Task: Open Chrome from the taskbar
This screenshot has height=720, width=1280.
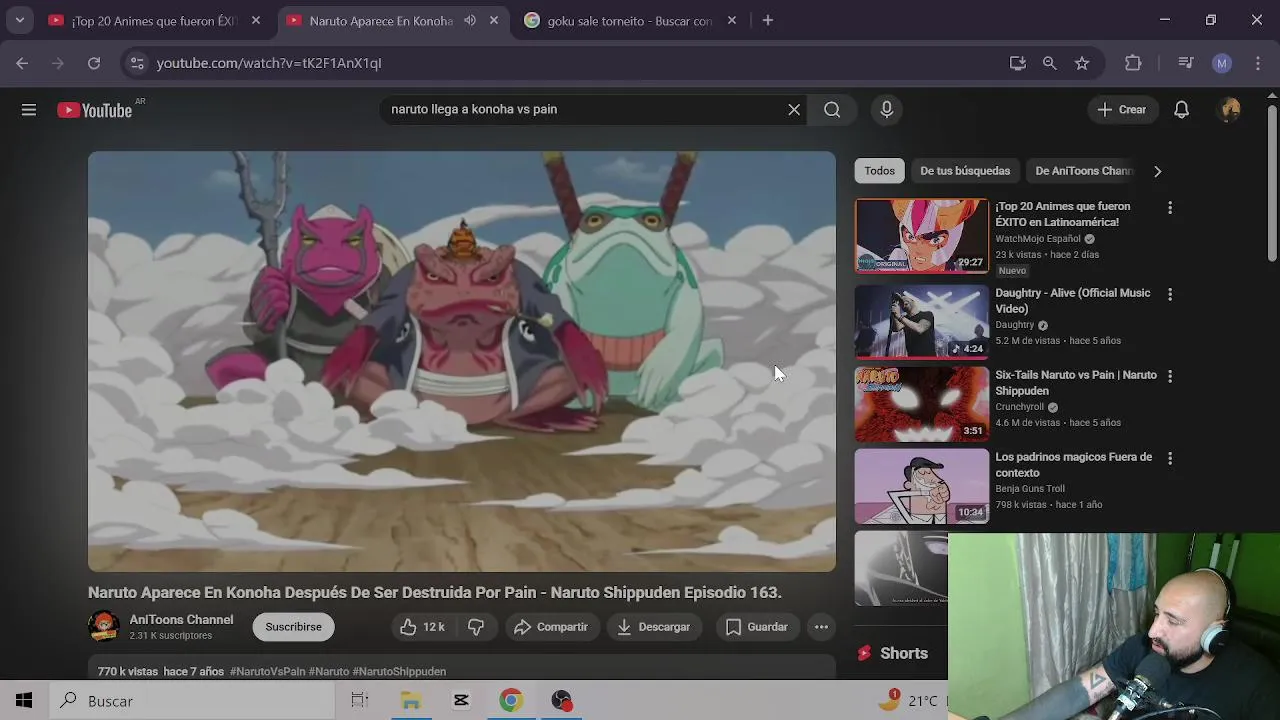Action: (x=511, y=701)
